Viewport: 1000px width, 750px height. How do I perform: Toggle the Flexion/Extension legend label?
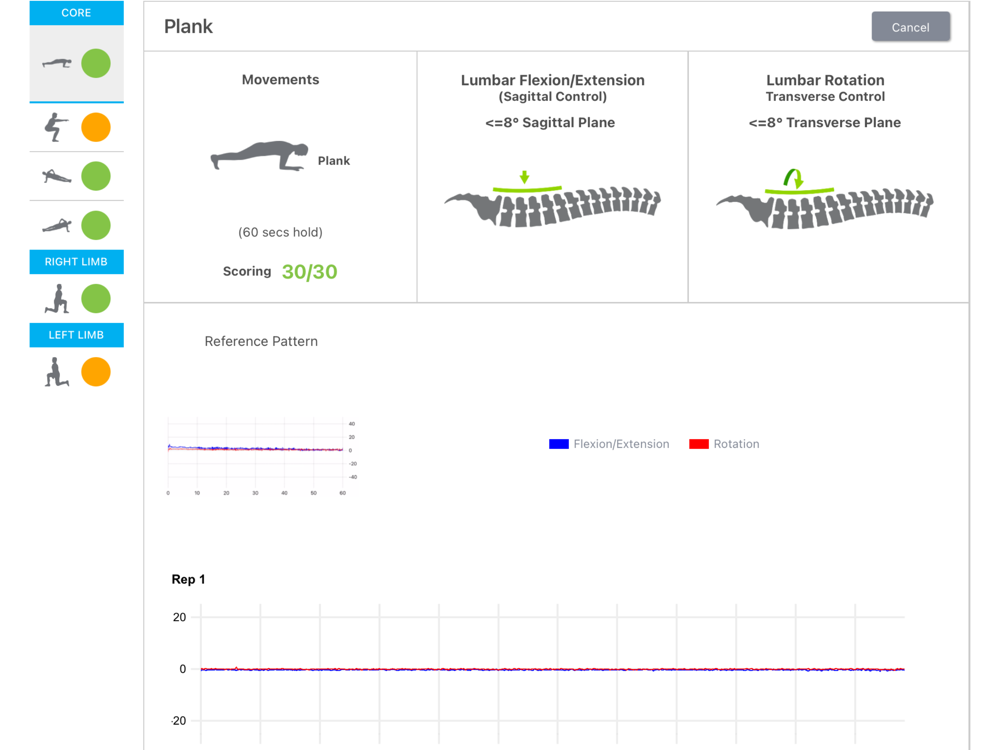click(621, 444)
